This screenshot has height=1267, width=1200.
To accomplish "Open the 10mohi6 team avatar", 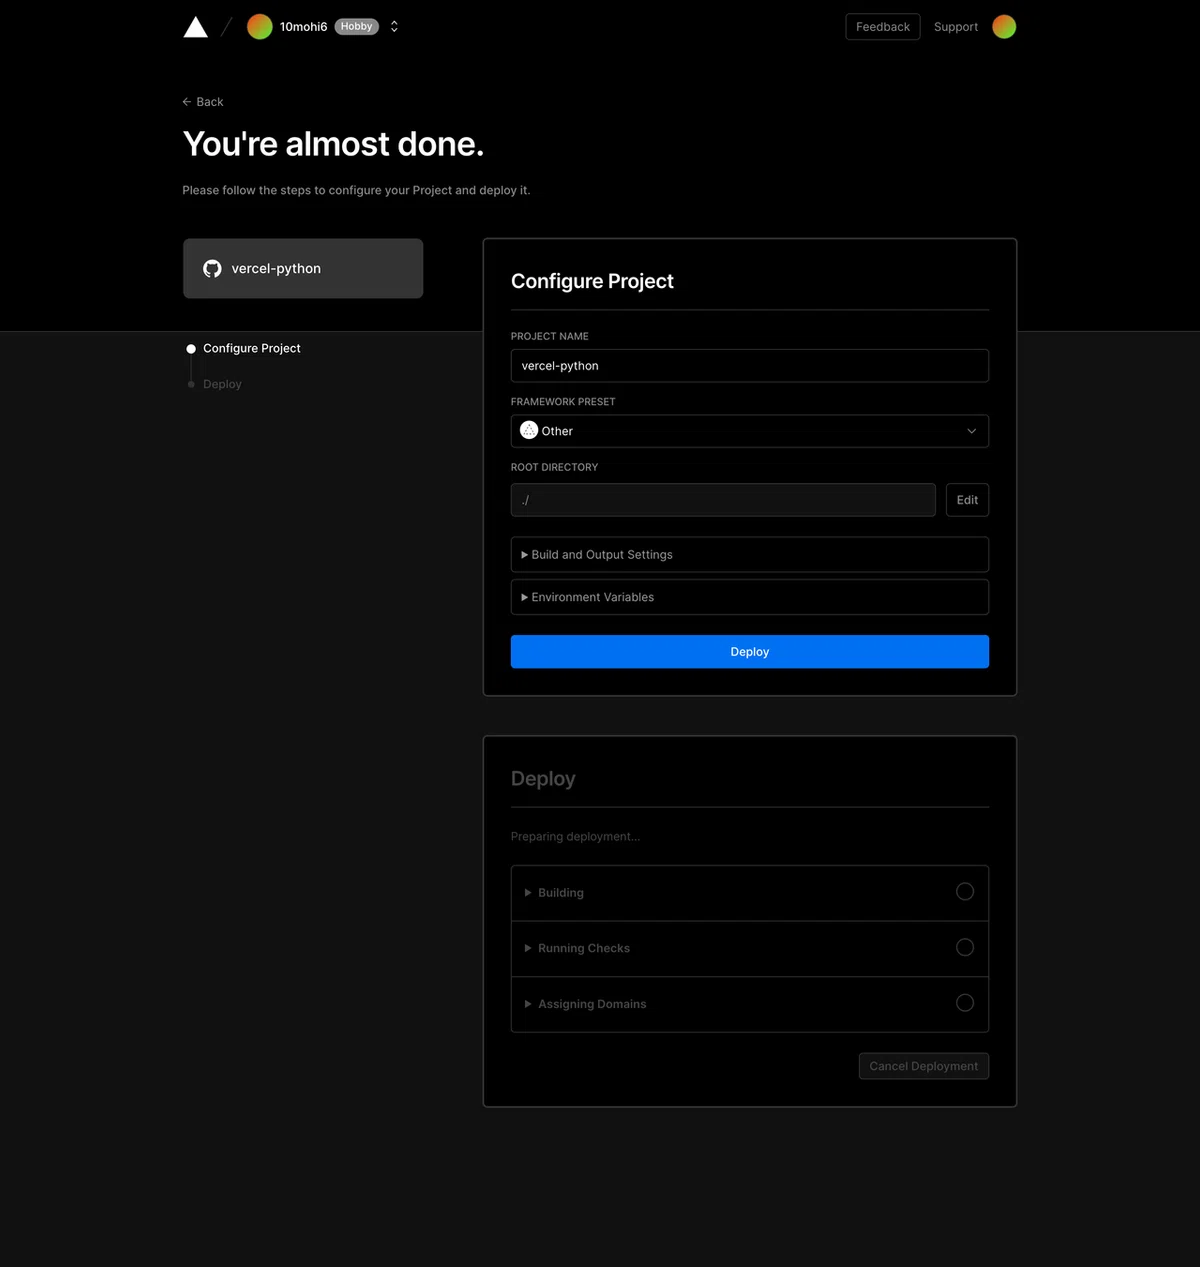I will pyautogui.click(x=260, y=27).
